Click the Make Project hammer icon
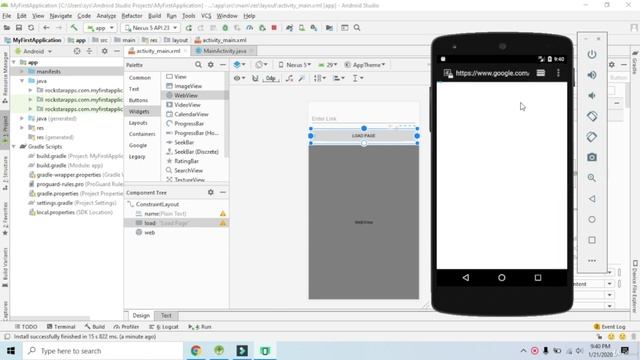This screenshot has width=640, height=360. (74, 28)
